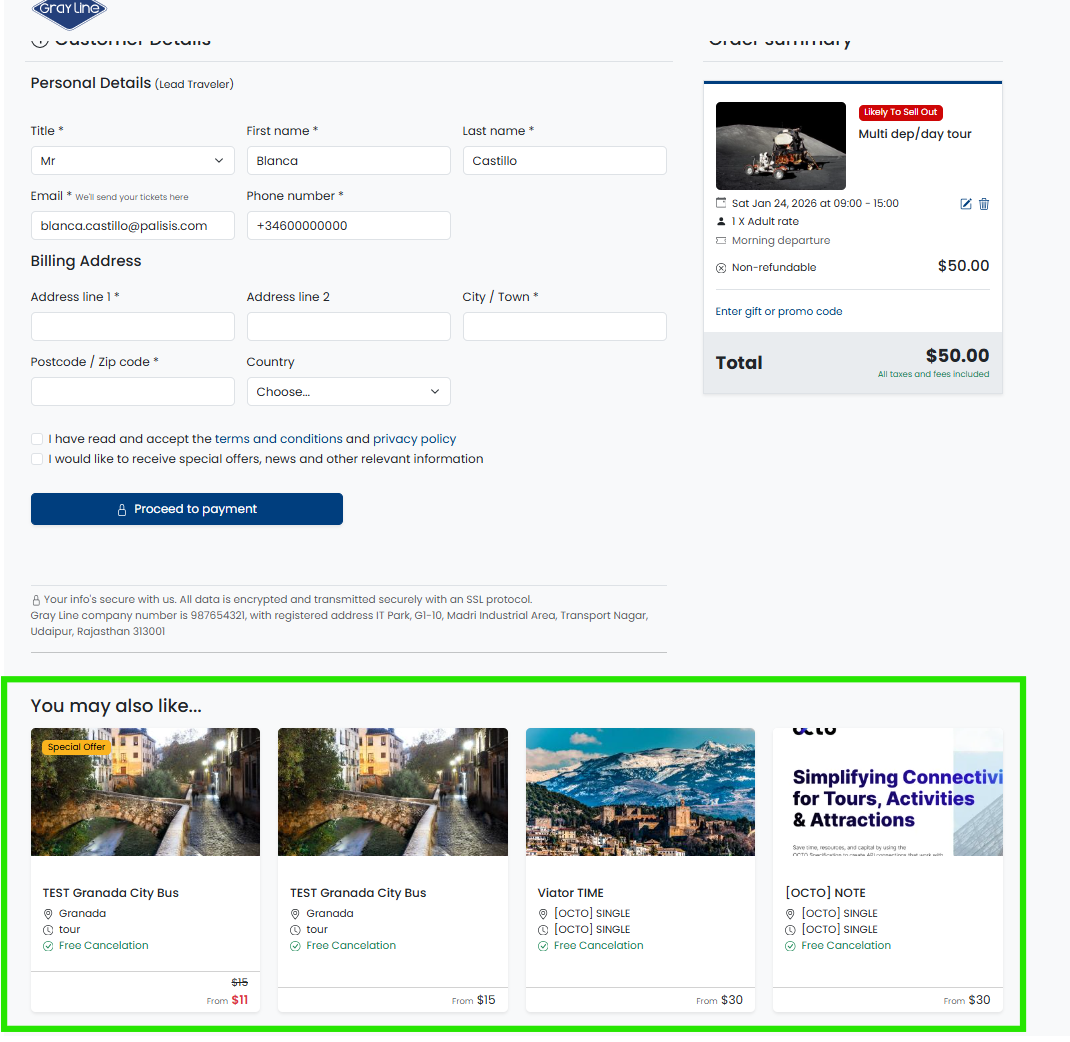This screenshot has width=1070, height=1042.
Task: Click the Gray Line logo
Action: pyautogui.click(x=70, y=12)
